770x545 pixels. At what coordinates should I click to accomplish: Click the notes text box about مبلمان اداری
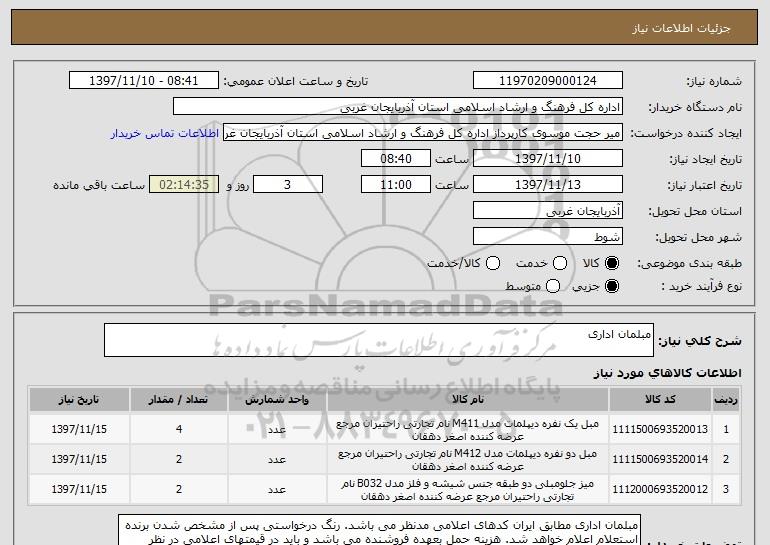tap(380, 530)
